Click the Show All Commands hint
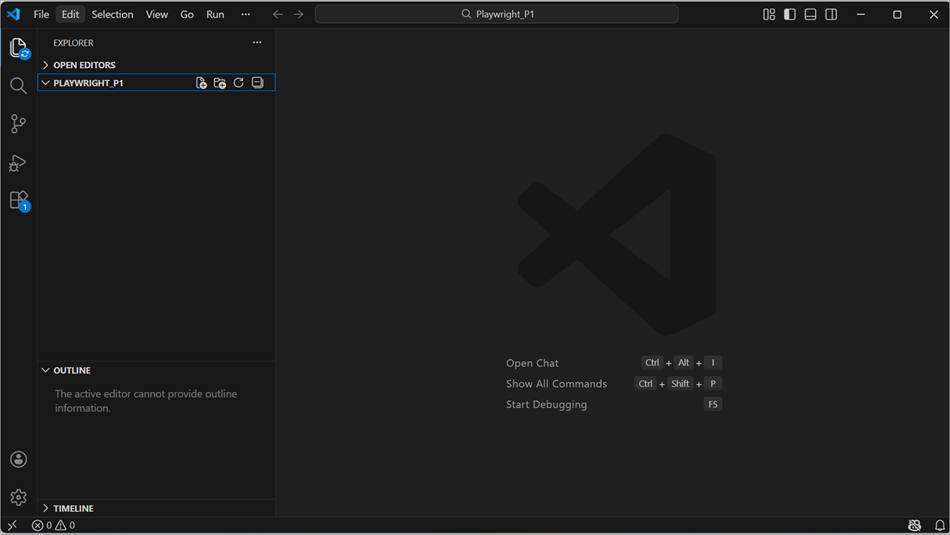Image resolution: width=950 pixels, height=535 pixels. pyautogui.click(x=614, y=384)
